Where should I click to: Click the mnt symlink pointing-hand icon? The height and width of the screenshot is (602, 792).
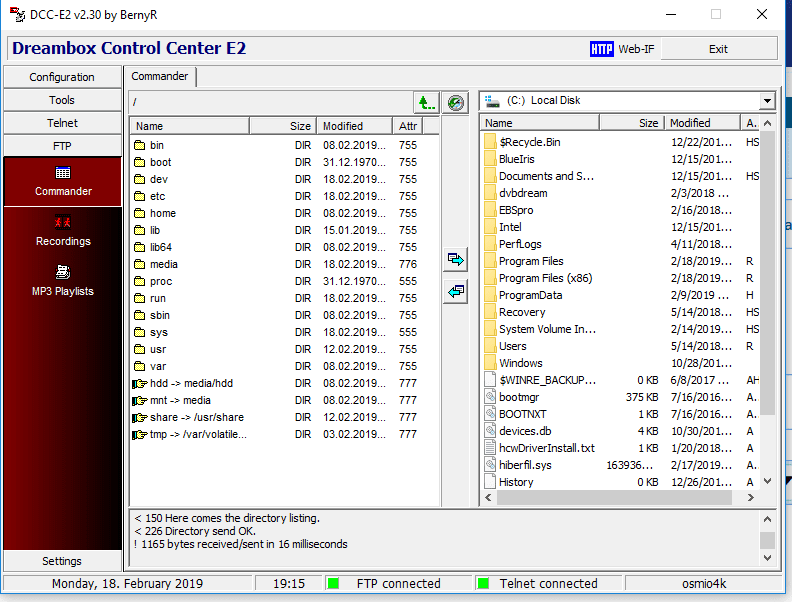(139, 400)
